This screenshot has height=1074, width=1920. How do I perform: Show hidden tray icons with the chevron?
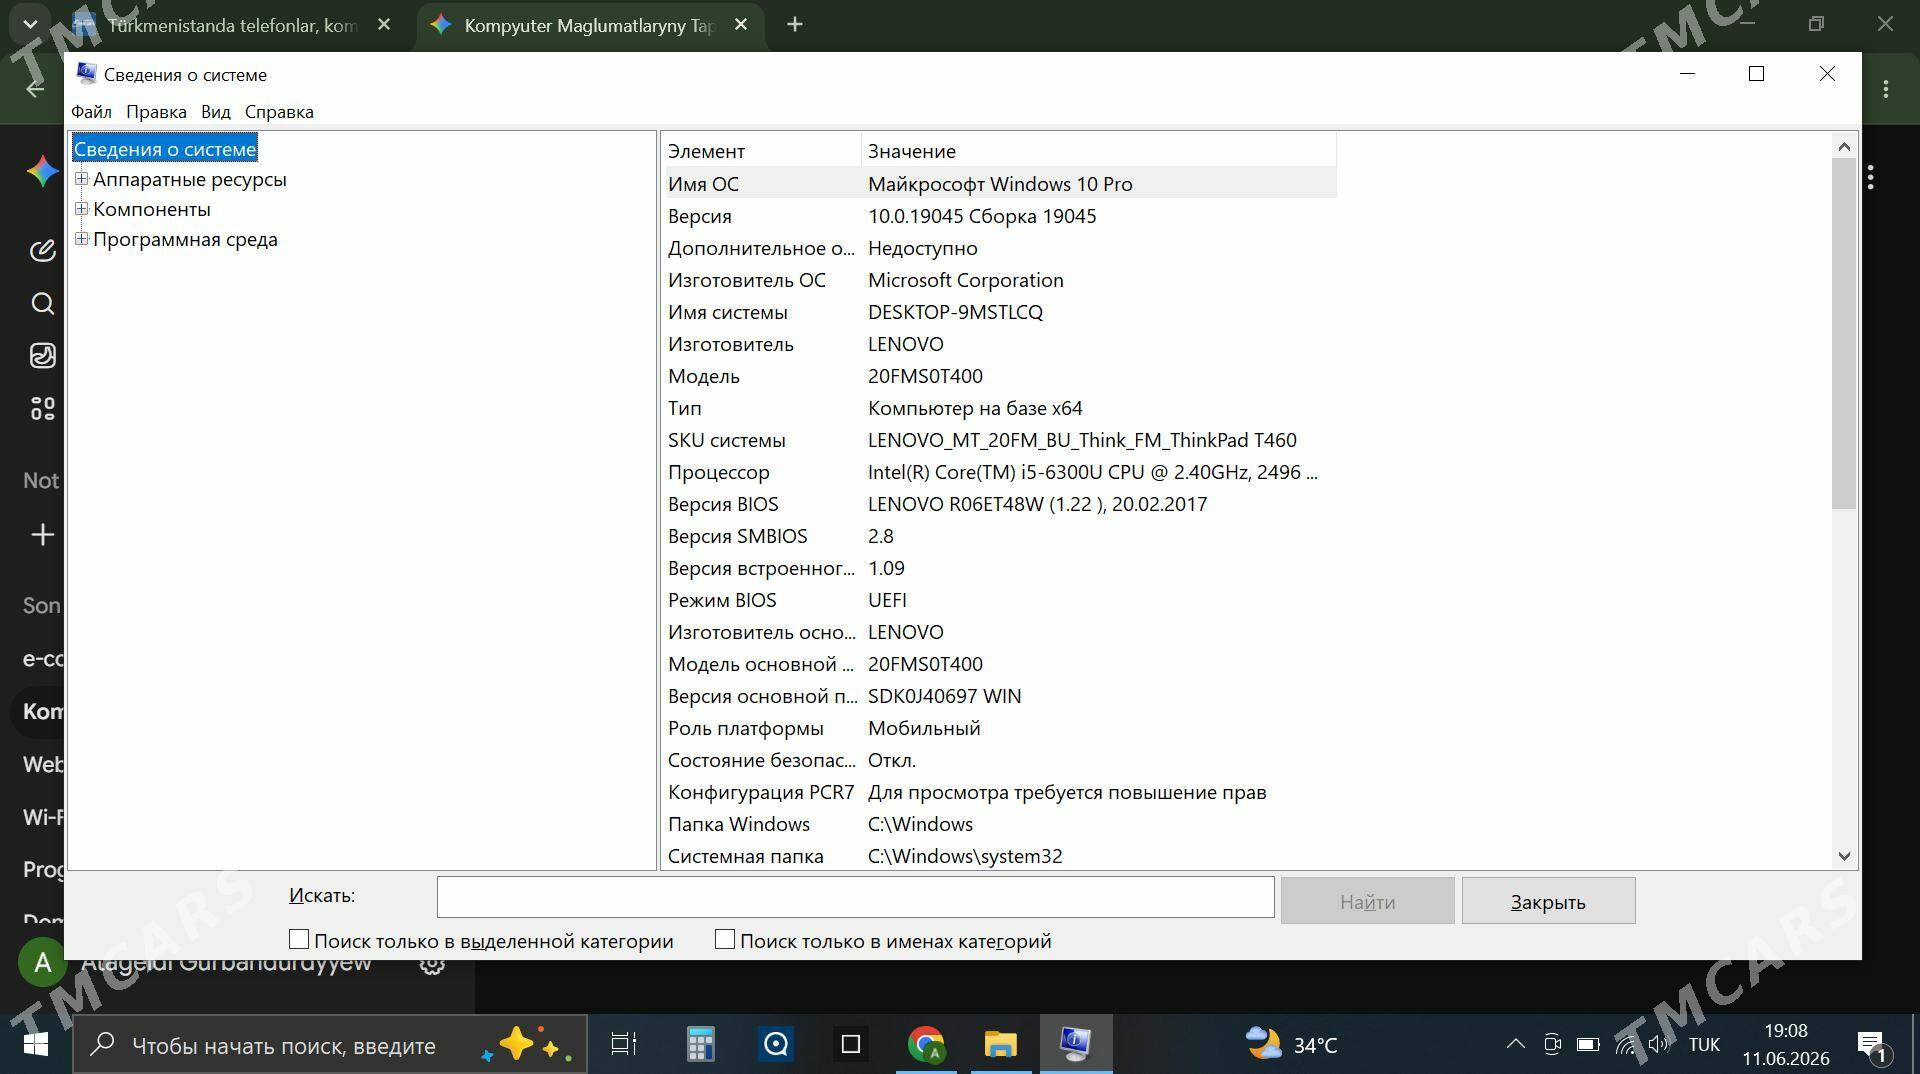pyautogui.click(x=1516, y=1045)
